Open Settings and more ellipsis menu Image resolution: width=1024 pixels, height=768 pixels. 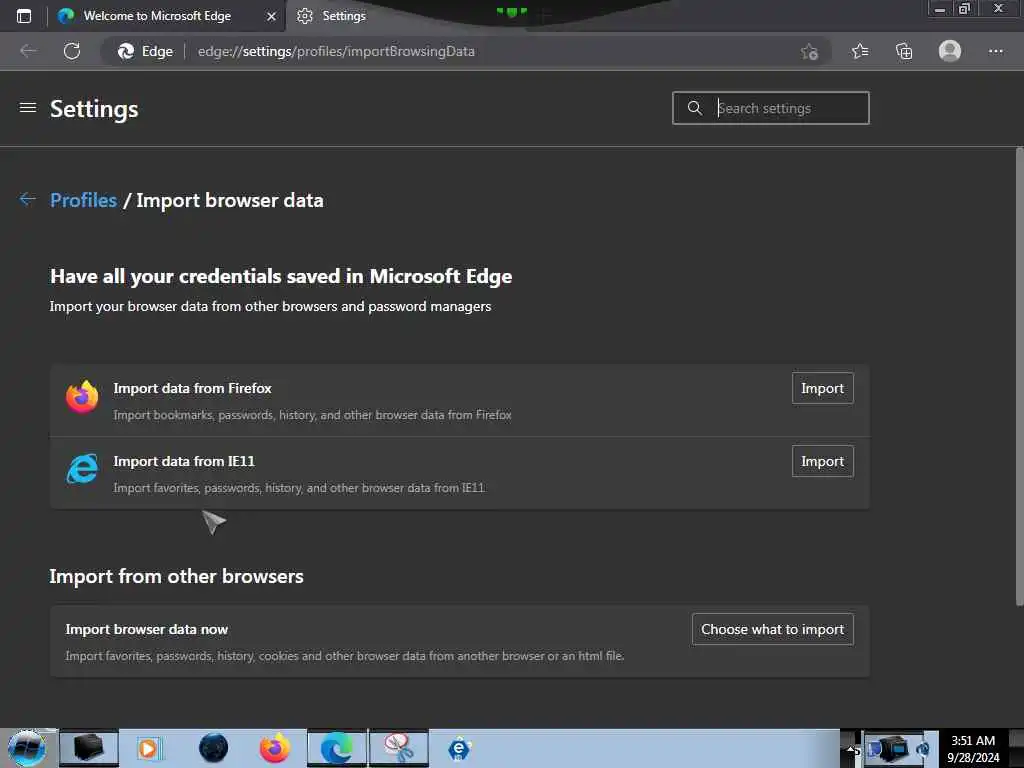[995, 51]
